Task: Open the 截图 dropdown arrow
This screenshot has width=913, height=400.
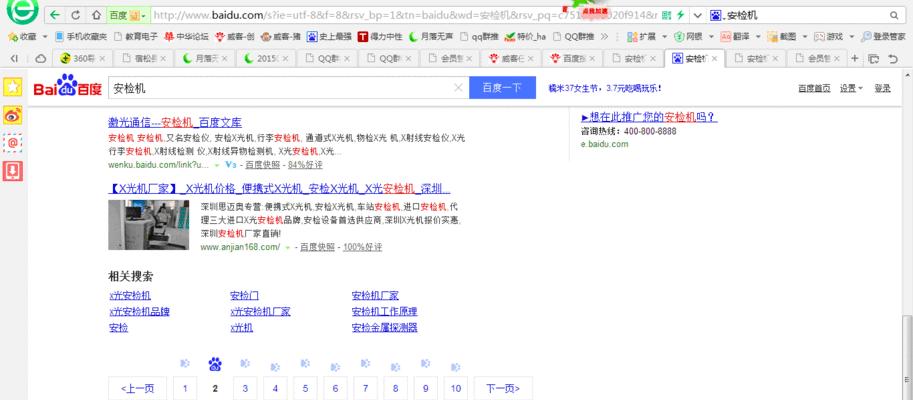Action: 804,36
